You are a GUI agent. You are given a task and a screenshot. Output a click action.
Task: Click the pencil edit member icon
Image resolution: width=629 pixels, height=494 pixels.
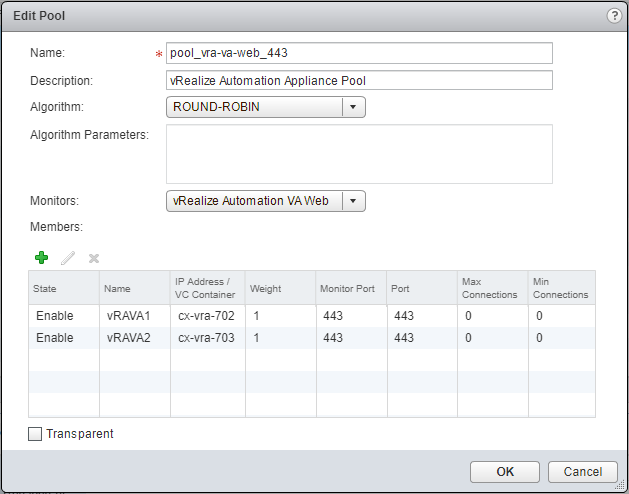(67, 258)
